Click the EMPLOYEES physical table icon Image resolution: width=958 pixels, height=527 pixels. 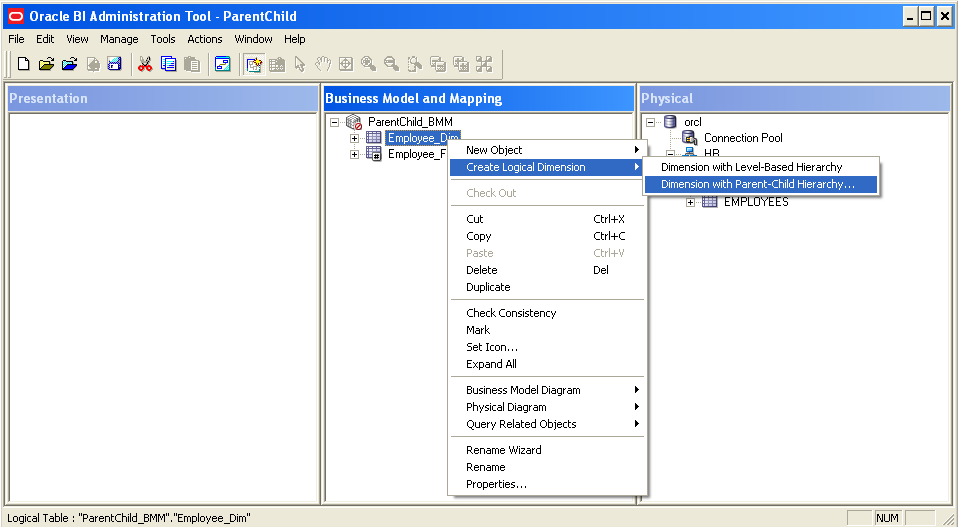click(709, 202)
